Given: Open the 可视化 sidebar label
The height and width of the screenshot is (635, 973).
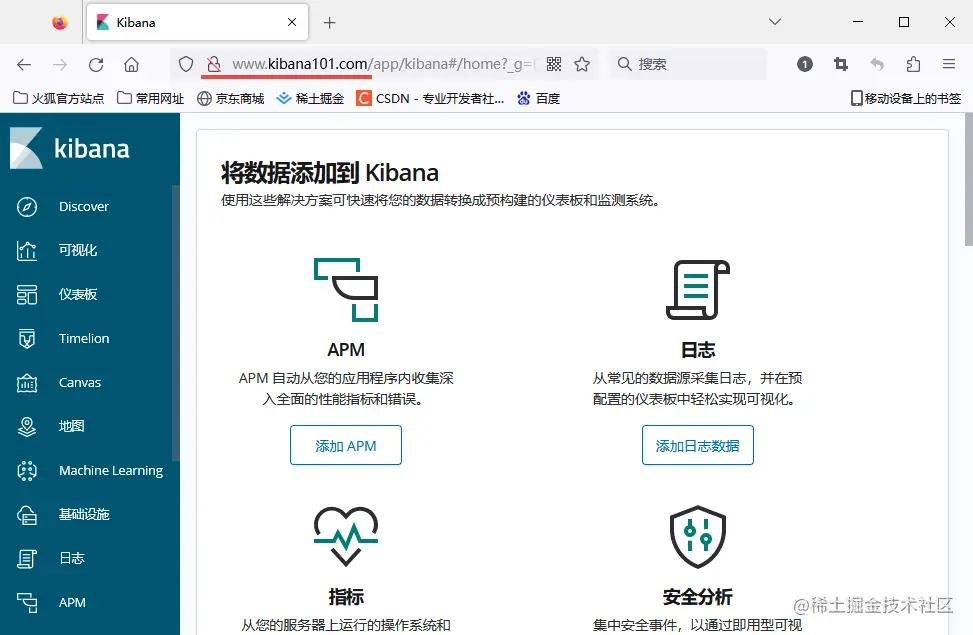Looking at the screenshot, I should (78, 251).
